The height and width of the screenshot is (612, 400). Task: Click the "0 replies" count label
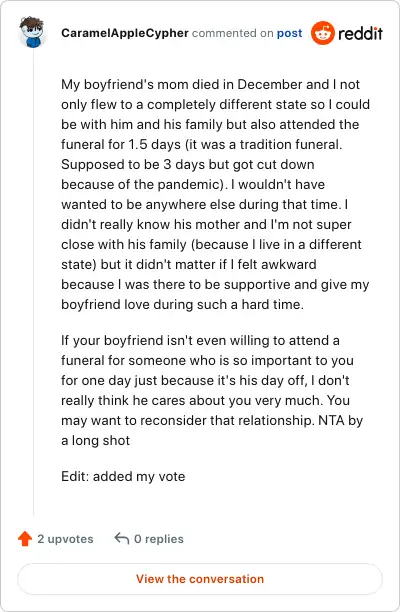pos(158,539)
